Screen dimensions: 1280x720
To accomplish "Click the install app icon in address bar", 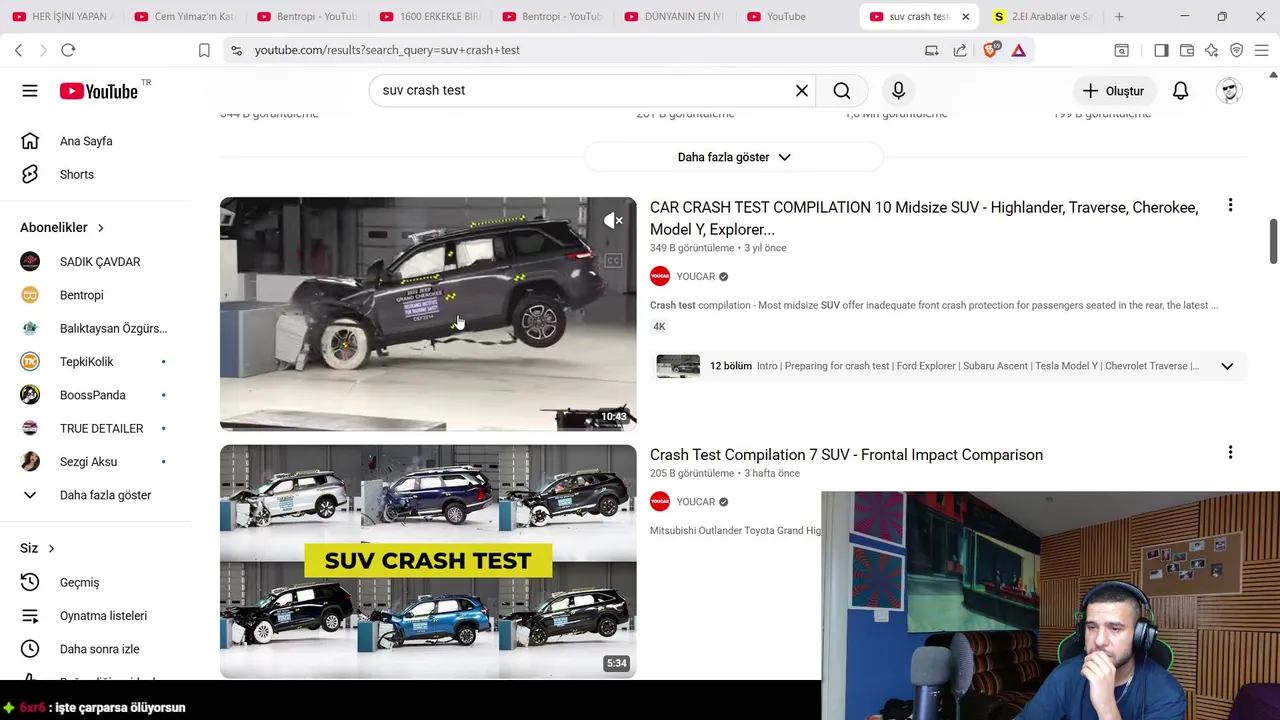I will pos(932,50).
